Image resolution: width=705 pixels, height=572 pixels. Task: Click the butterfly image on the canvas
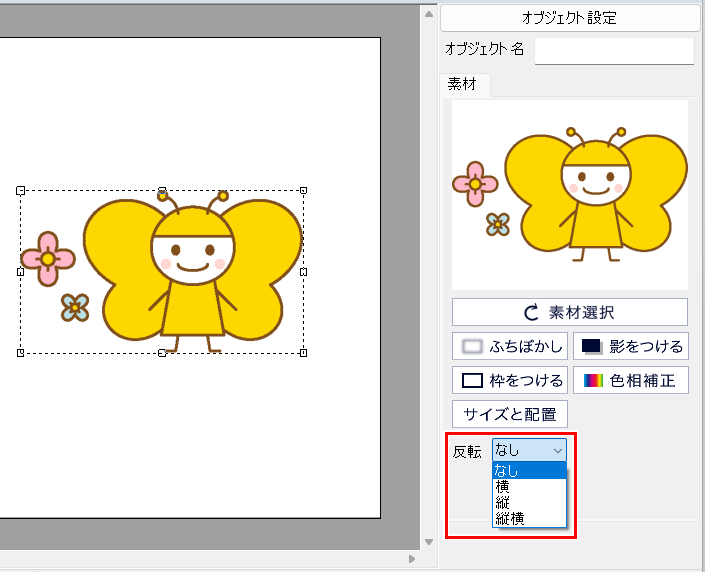pyautogui.click(x=162, y=272)
